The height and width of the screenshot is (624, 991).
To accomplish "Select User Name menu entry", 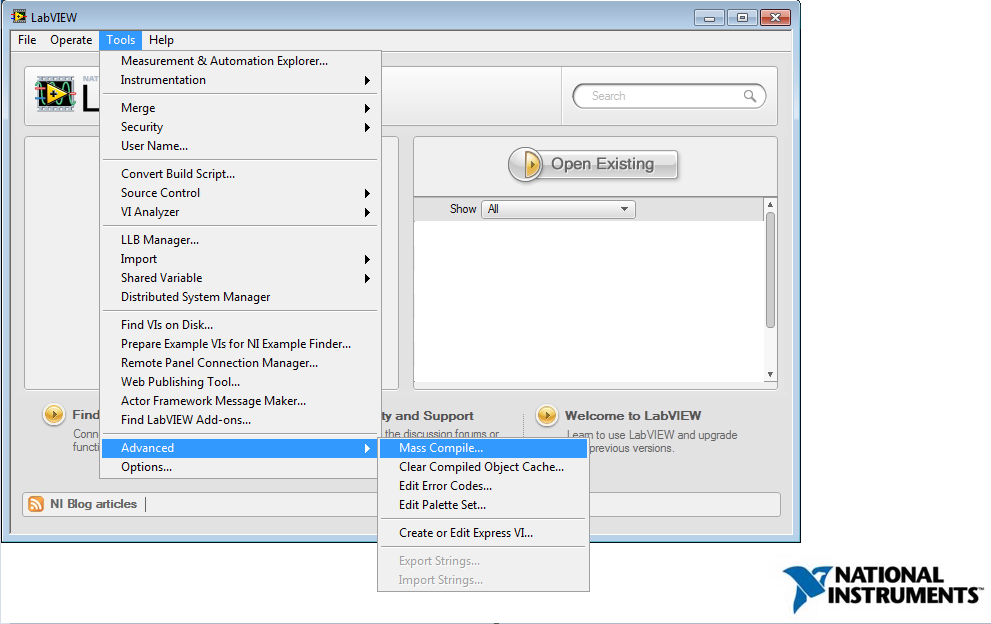I will click(240, 145).
